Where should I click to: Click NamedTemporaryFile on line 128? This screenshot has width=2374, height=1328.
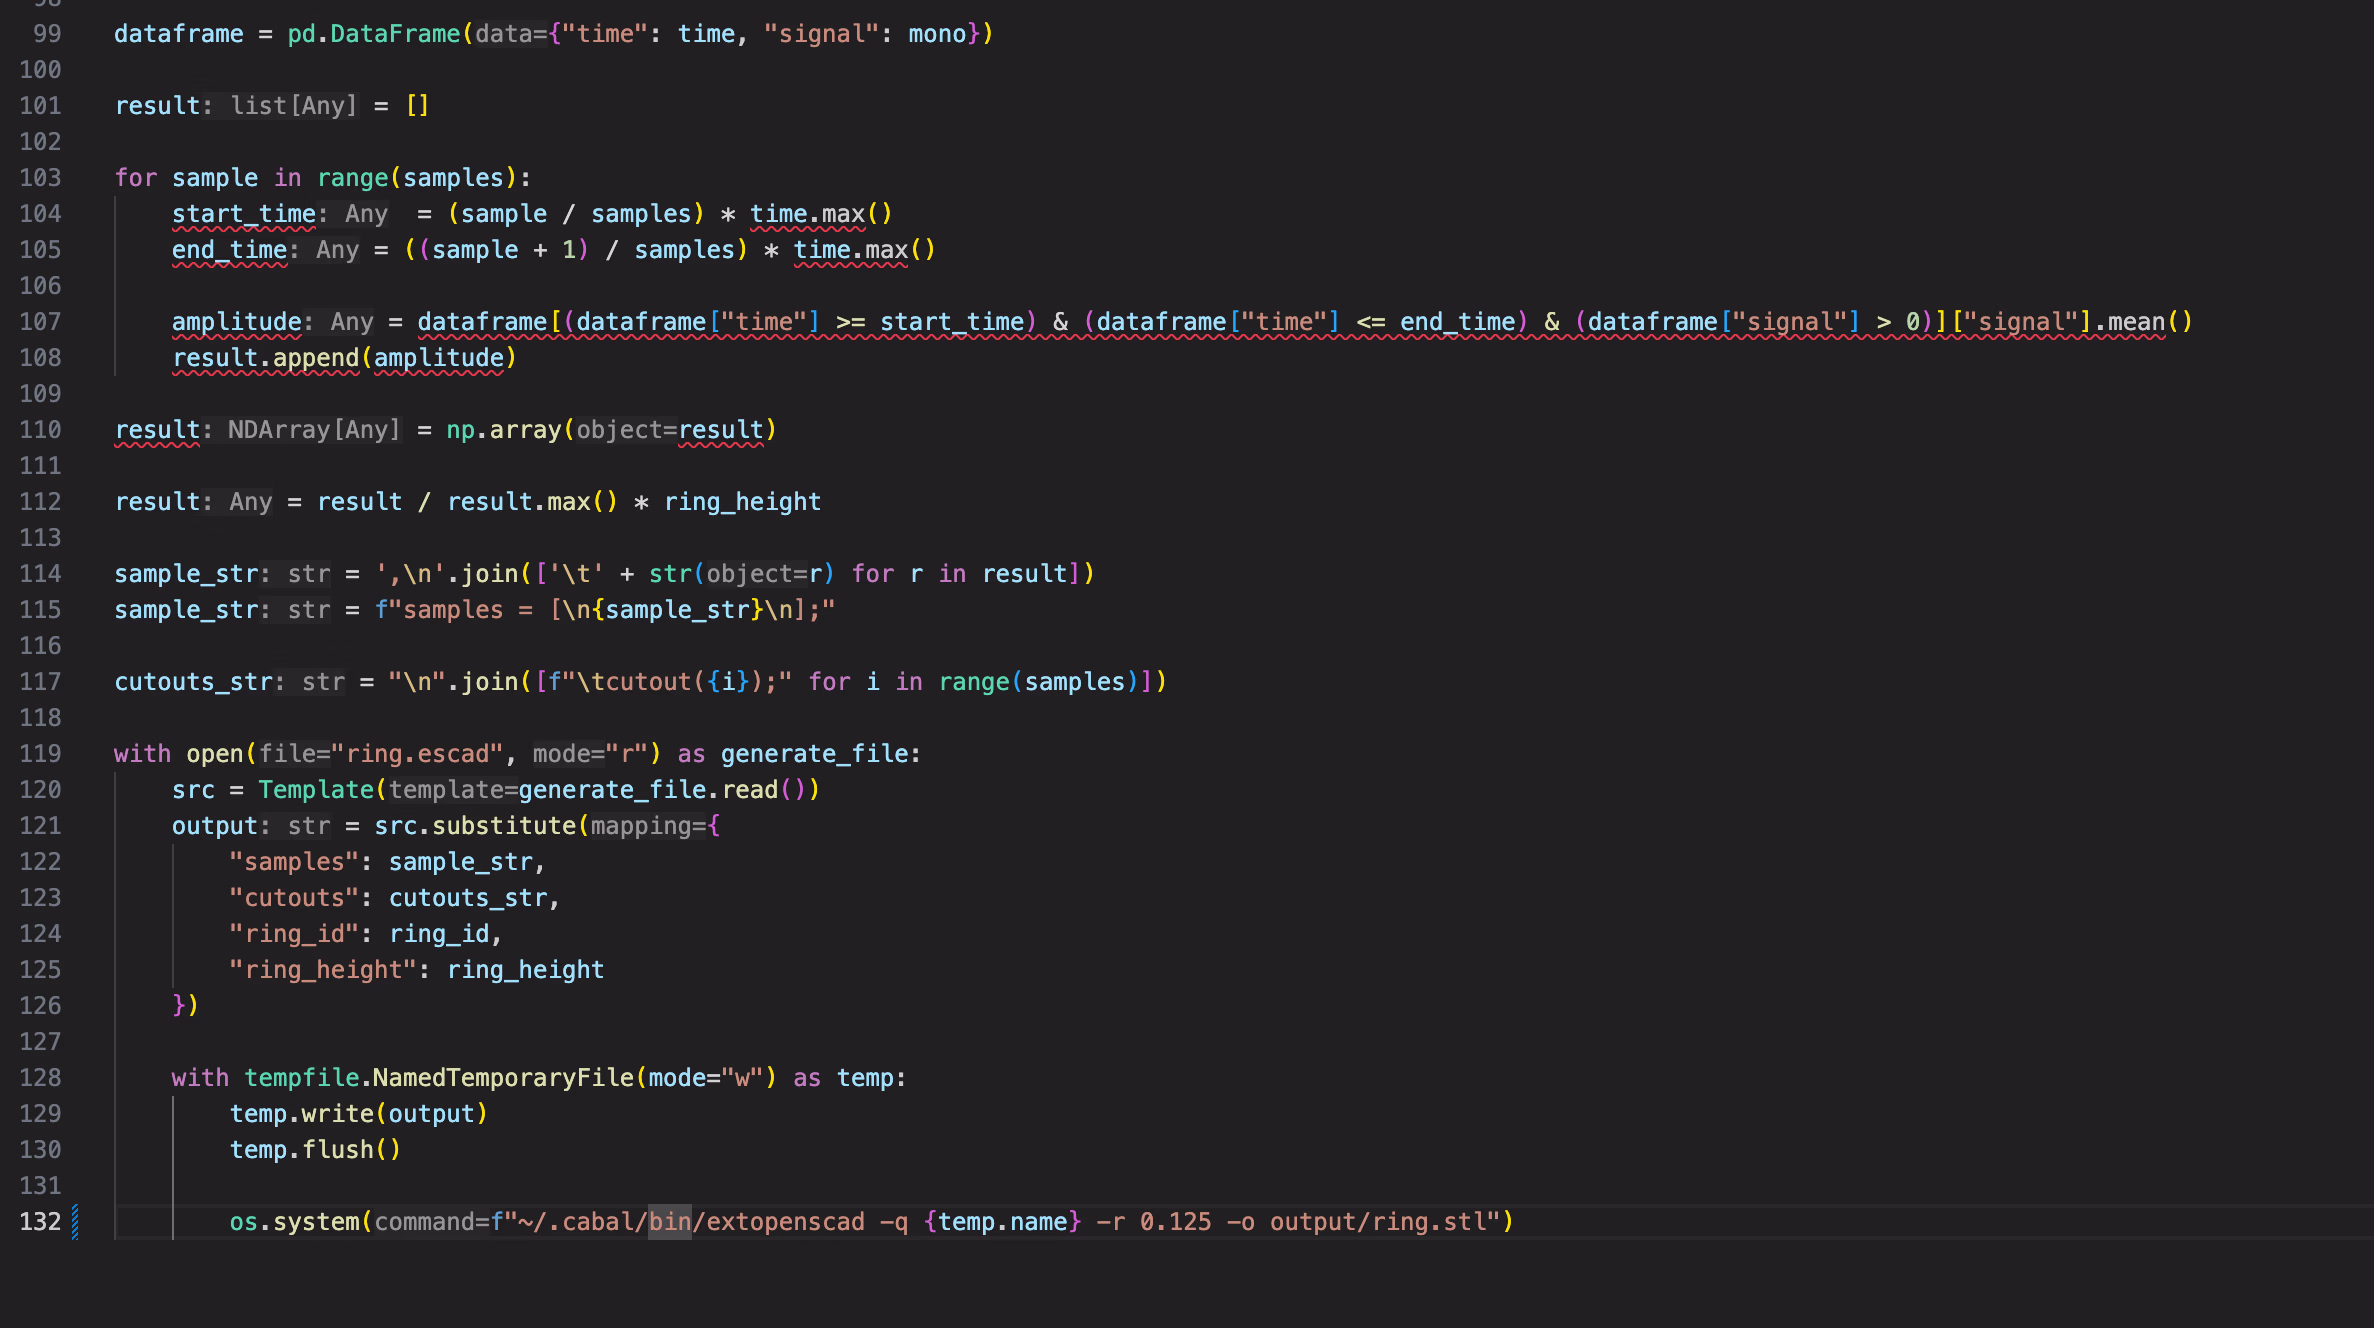tap(503, 1077)
